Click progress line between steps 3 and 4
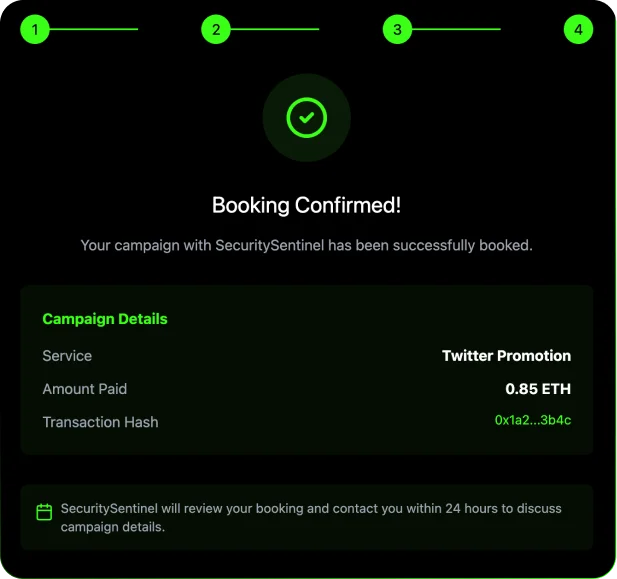 click(x=456, y=30)
